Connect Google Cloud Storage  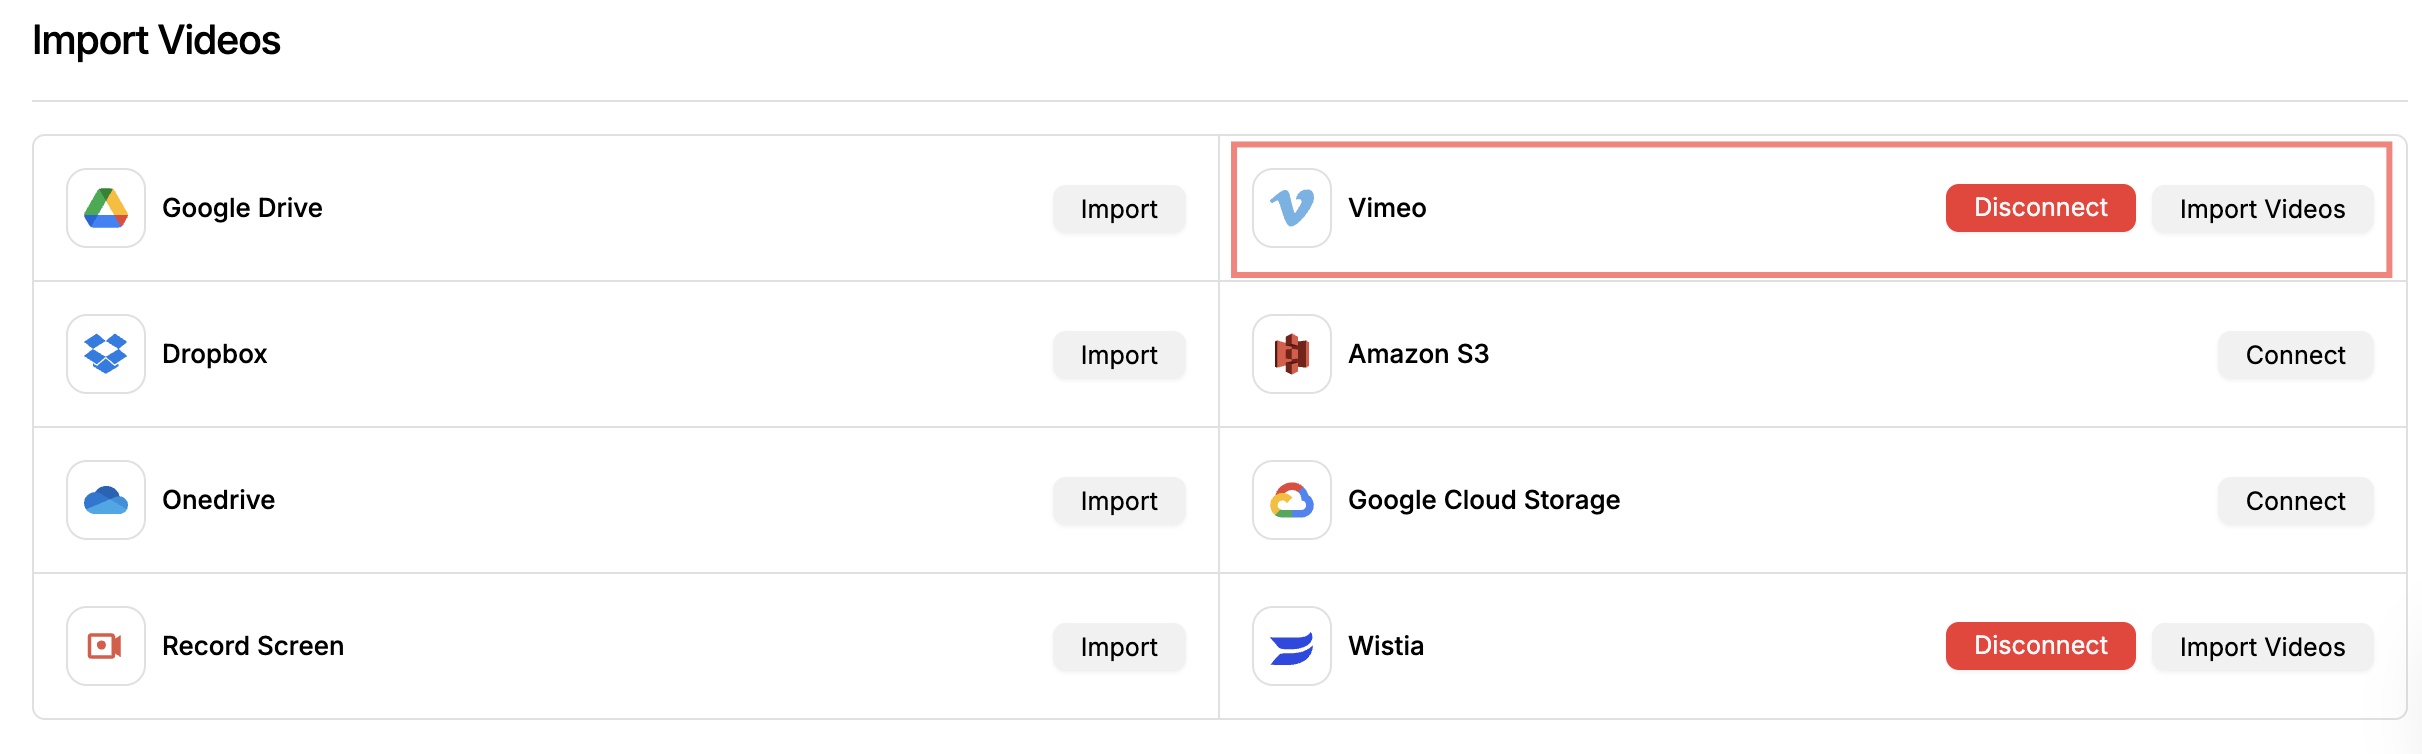2295,501
